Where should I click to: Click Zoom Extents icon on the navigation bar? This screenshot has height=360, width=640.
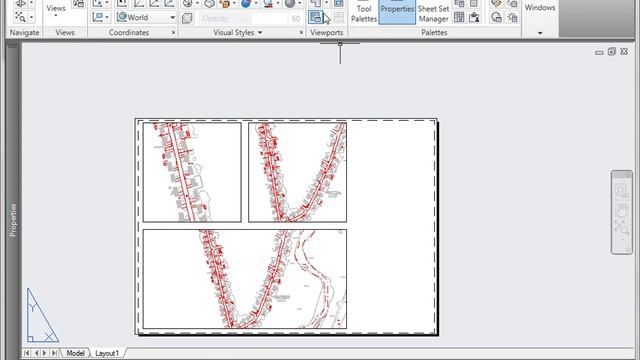click(622, 228)
